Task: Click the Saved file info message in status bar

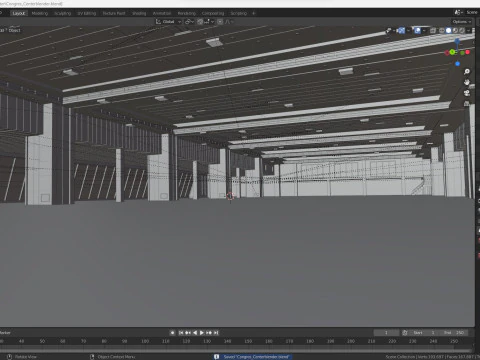Action: (252, 357)
